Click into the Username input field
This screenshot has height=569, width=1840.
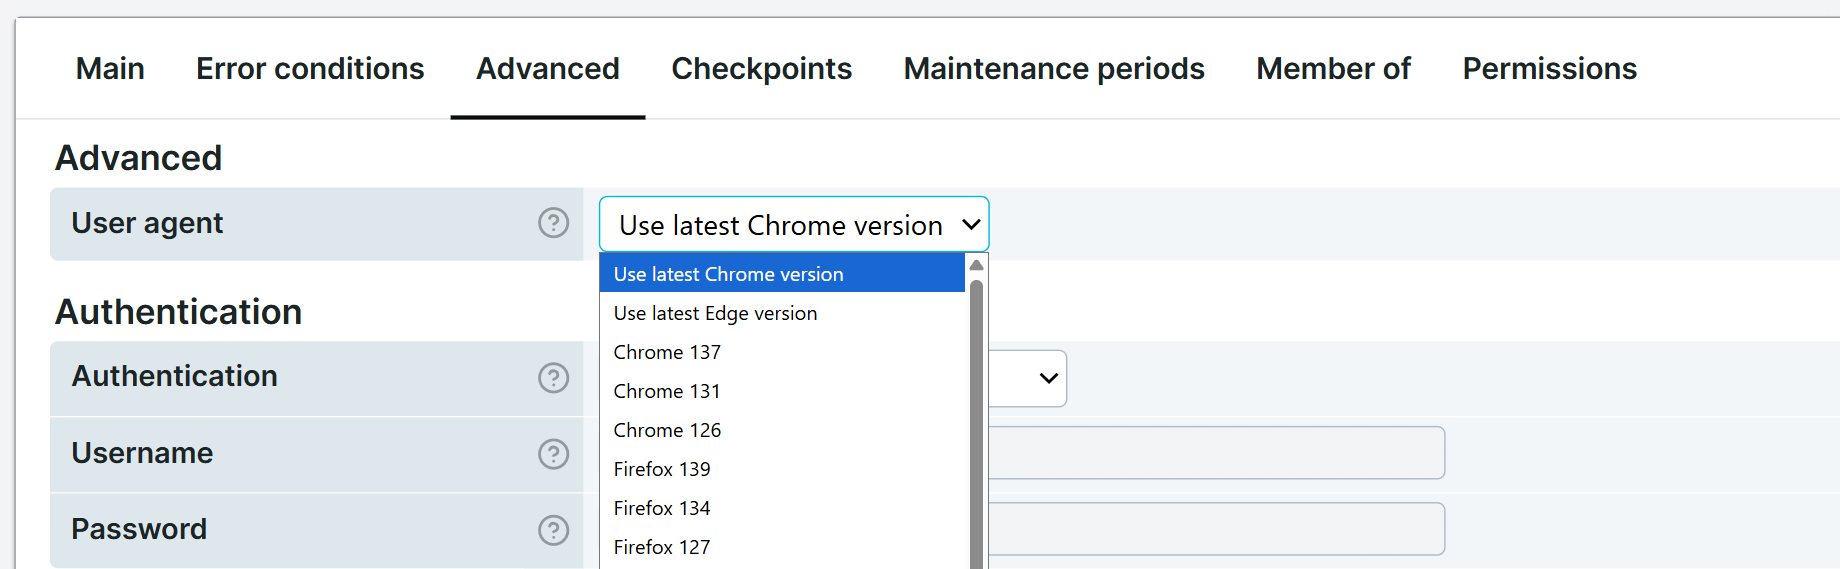pyautogui.click(x=1215, y=453)
